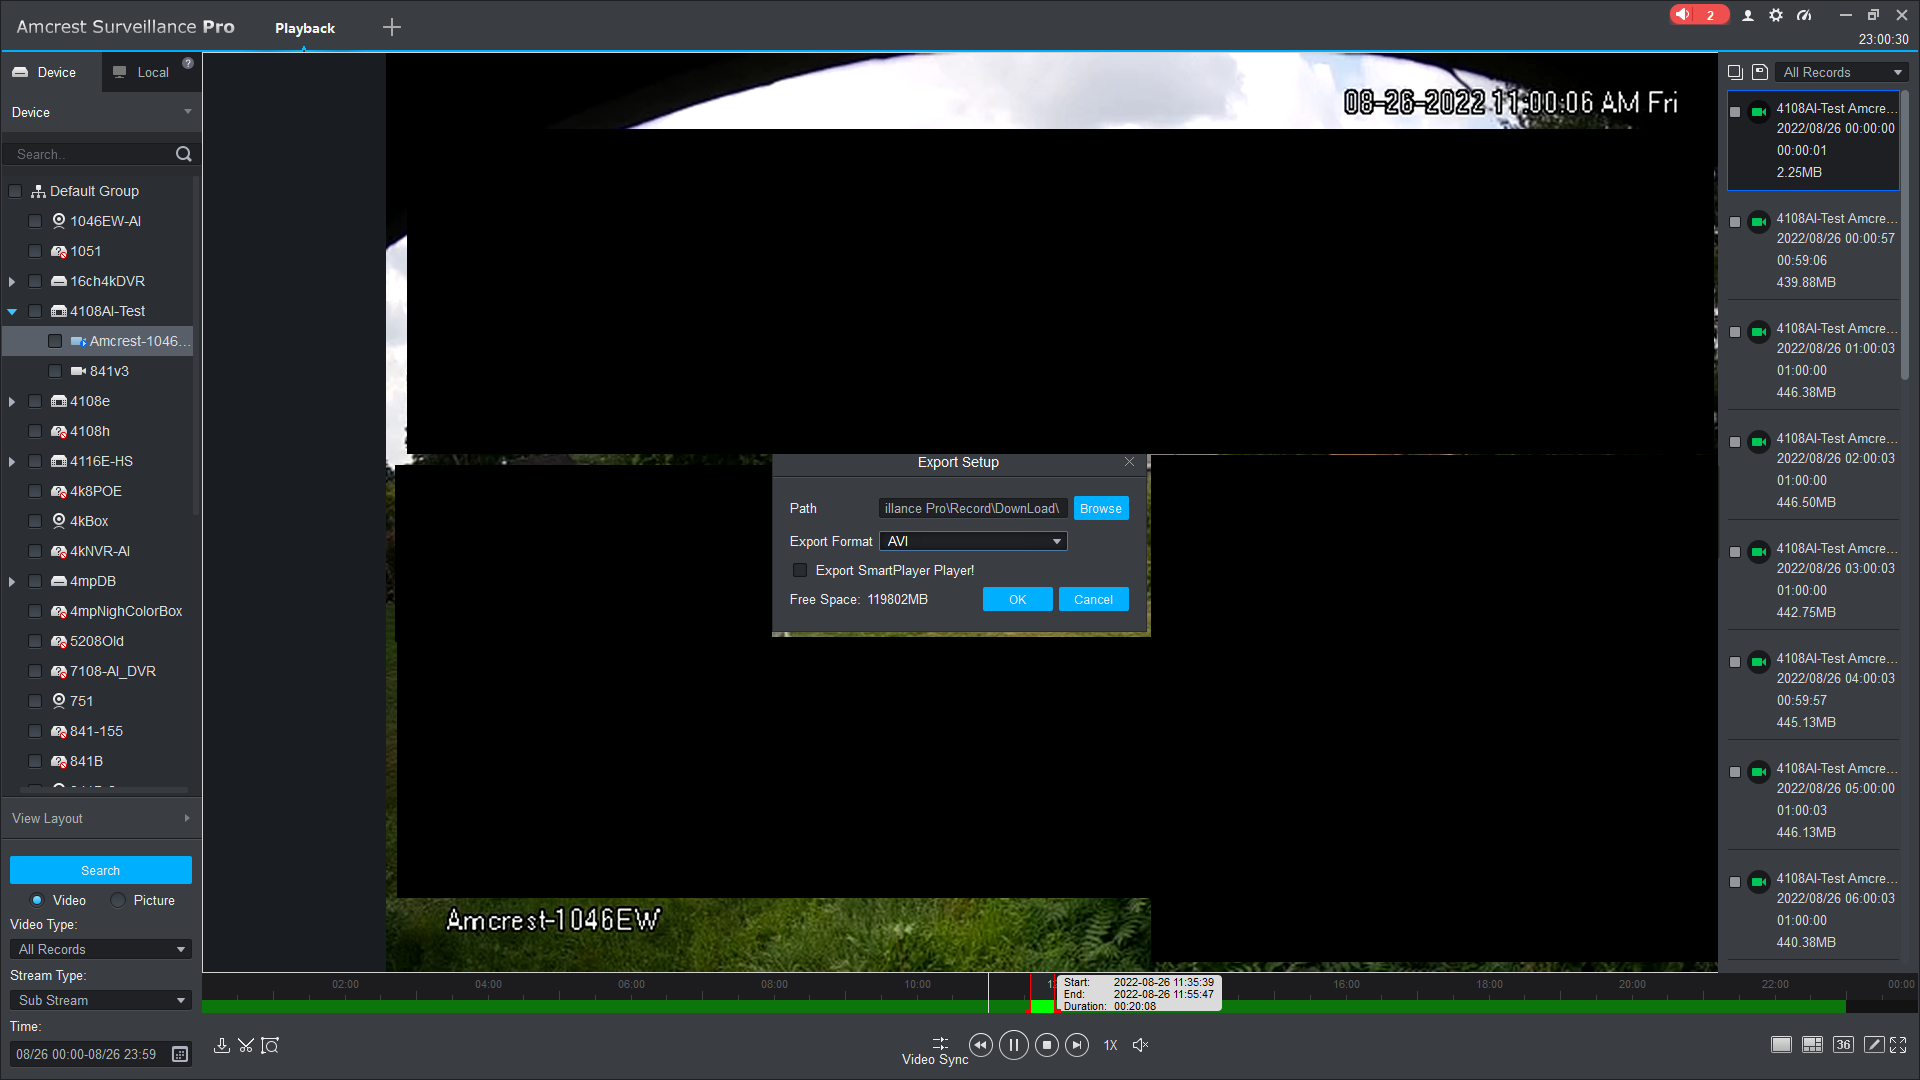Stop the playback

[1047, 1045]
